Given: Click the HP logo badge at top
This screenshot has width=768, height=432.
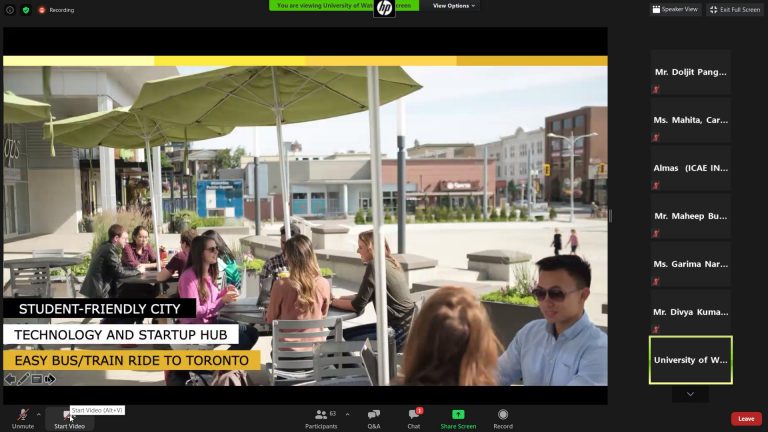Looking at the screenshot, I should pyautogui.click(x=384, y=8).
